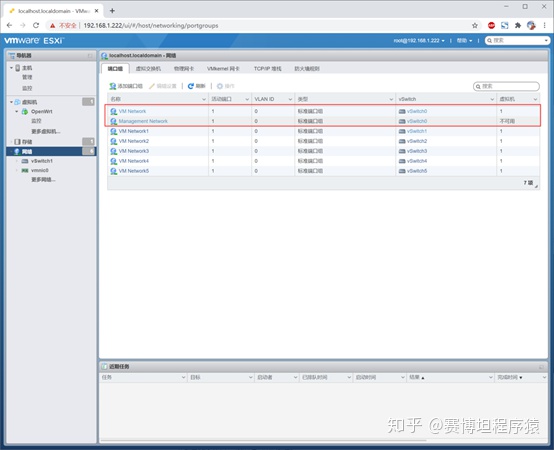Viewport: 554px width, 450px height.
Task: Open the header search box dropdown arrow
Action: 546,41
